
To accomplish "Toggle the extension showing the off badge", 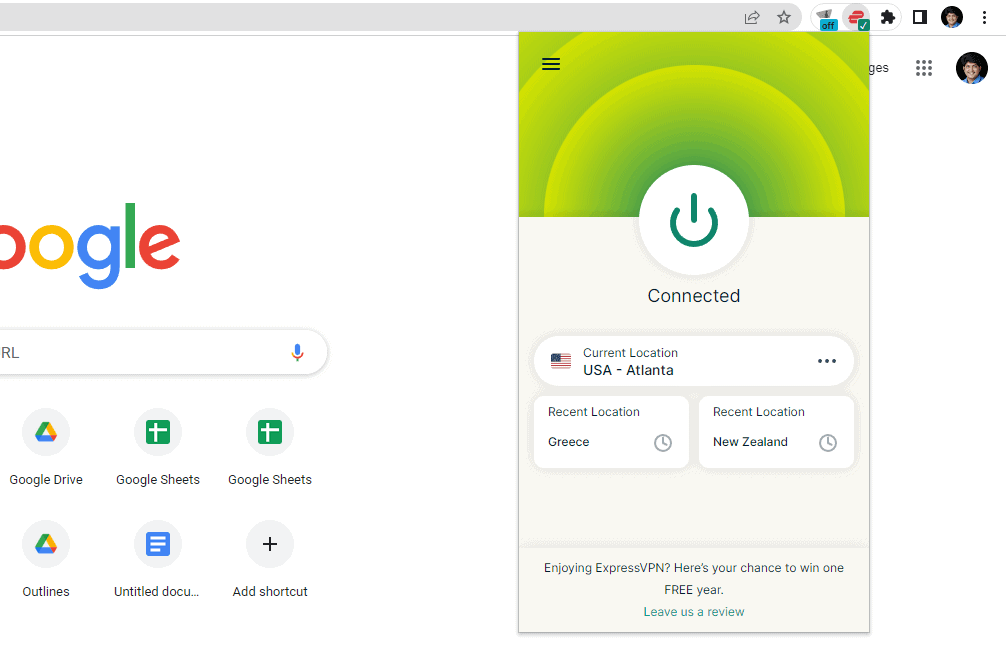I will click(826, 17).
